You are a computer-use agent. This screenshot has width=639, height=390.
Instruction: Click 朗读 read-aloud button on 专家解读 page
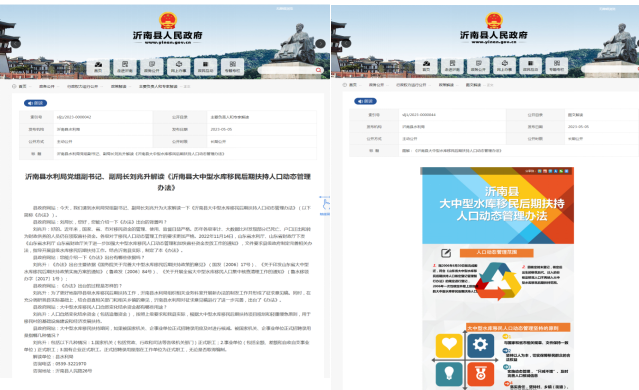[x=35, y=103]
